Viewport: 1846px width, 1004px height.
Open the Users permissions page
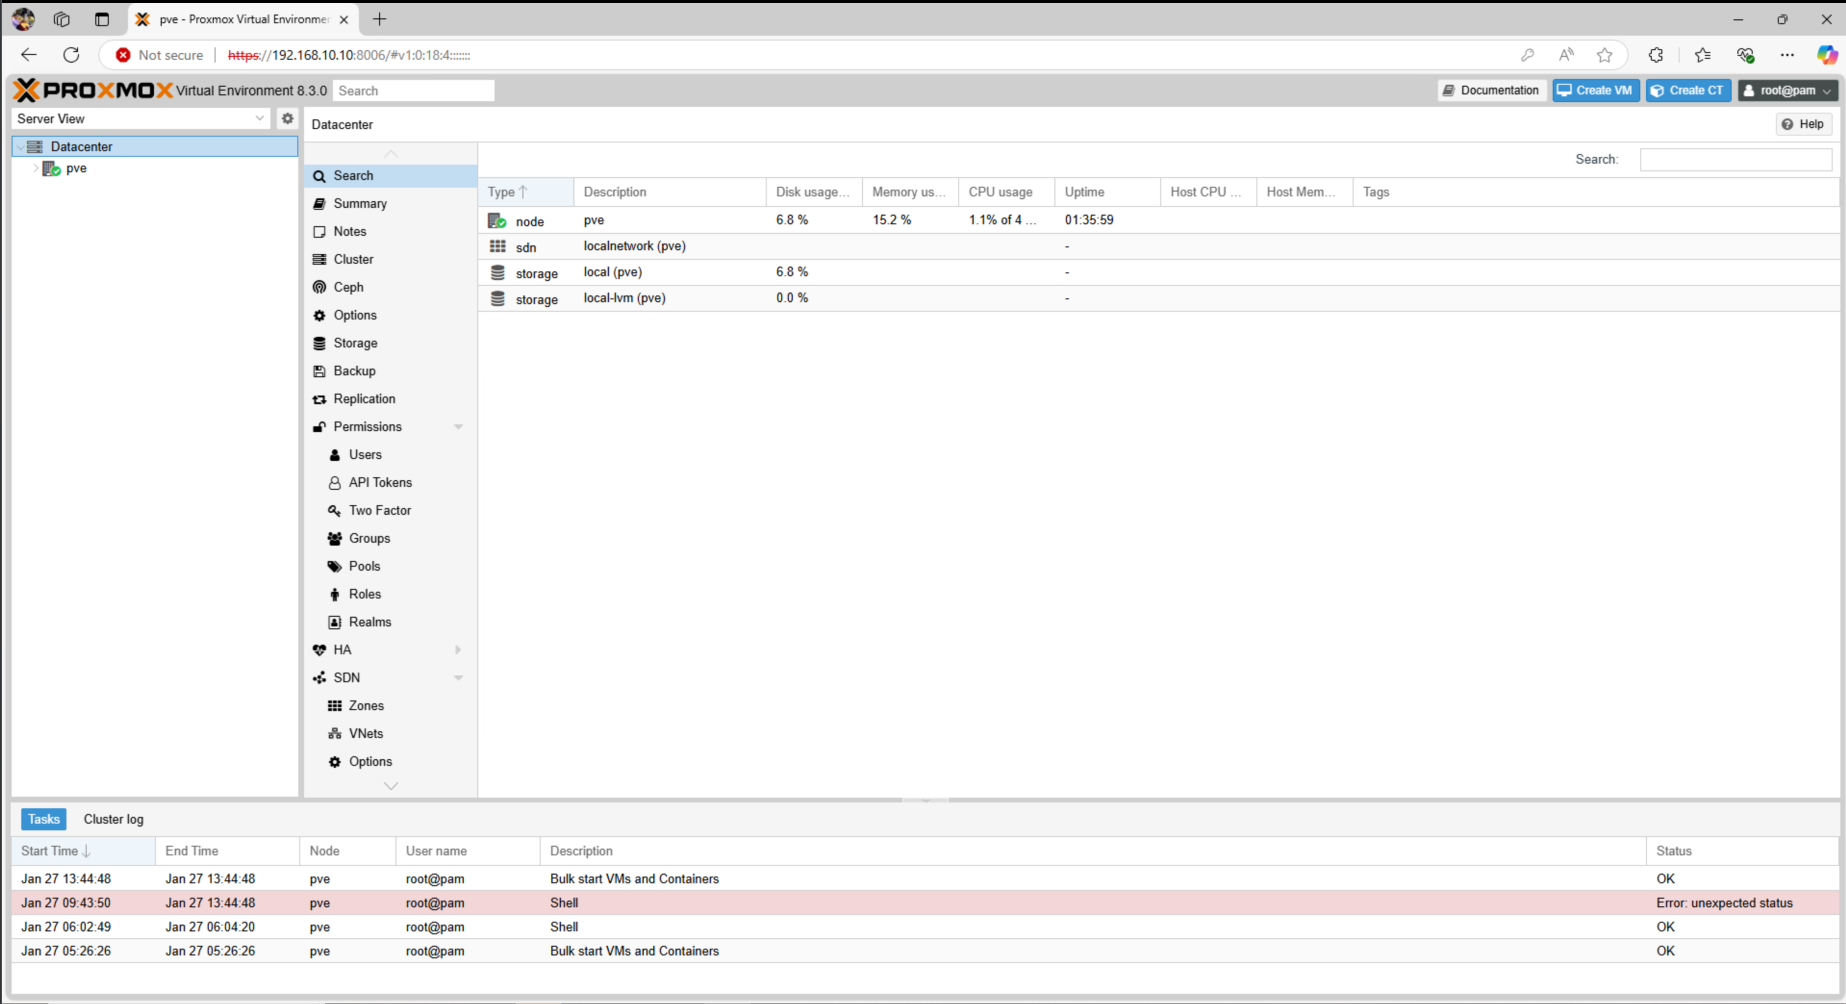point(390,455)
